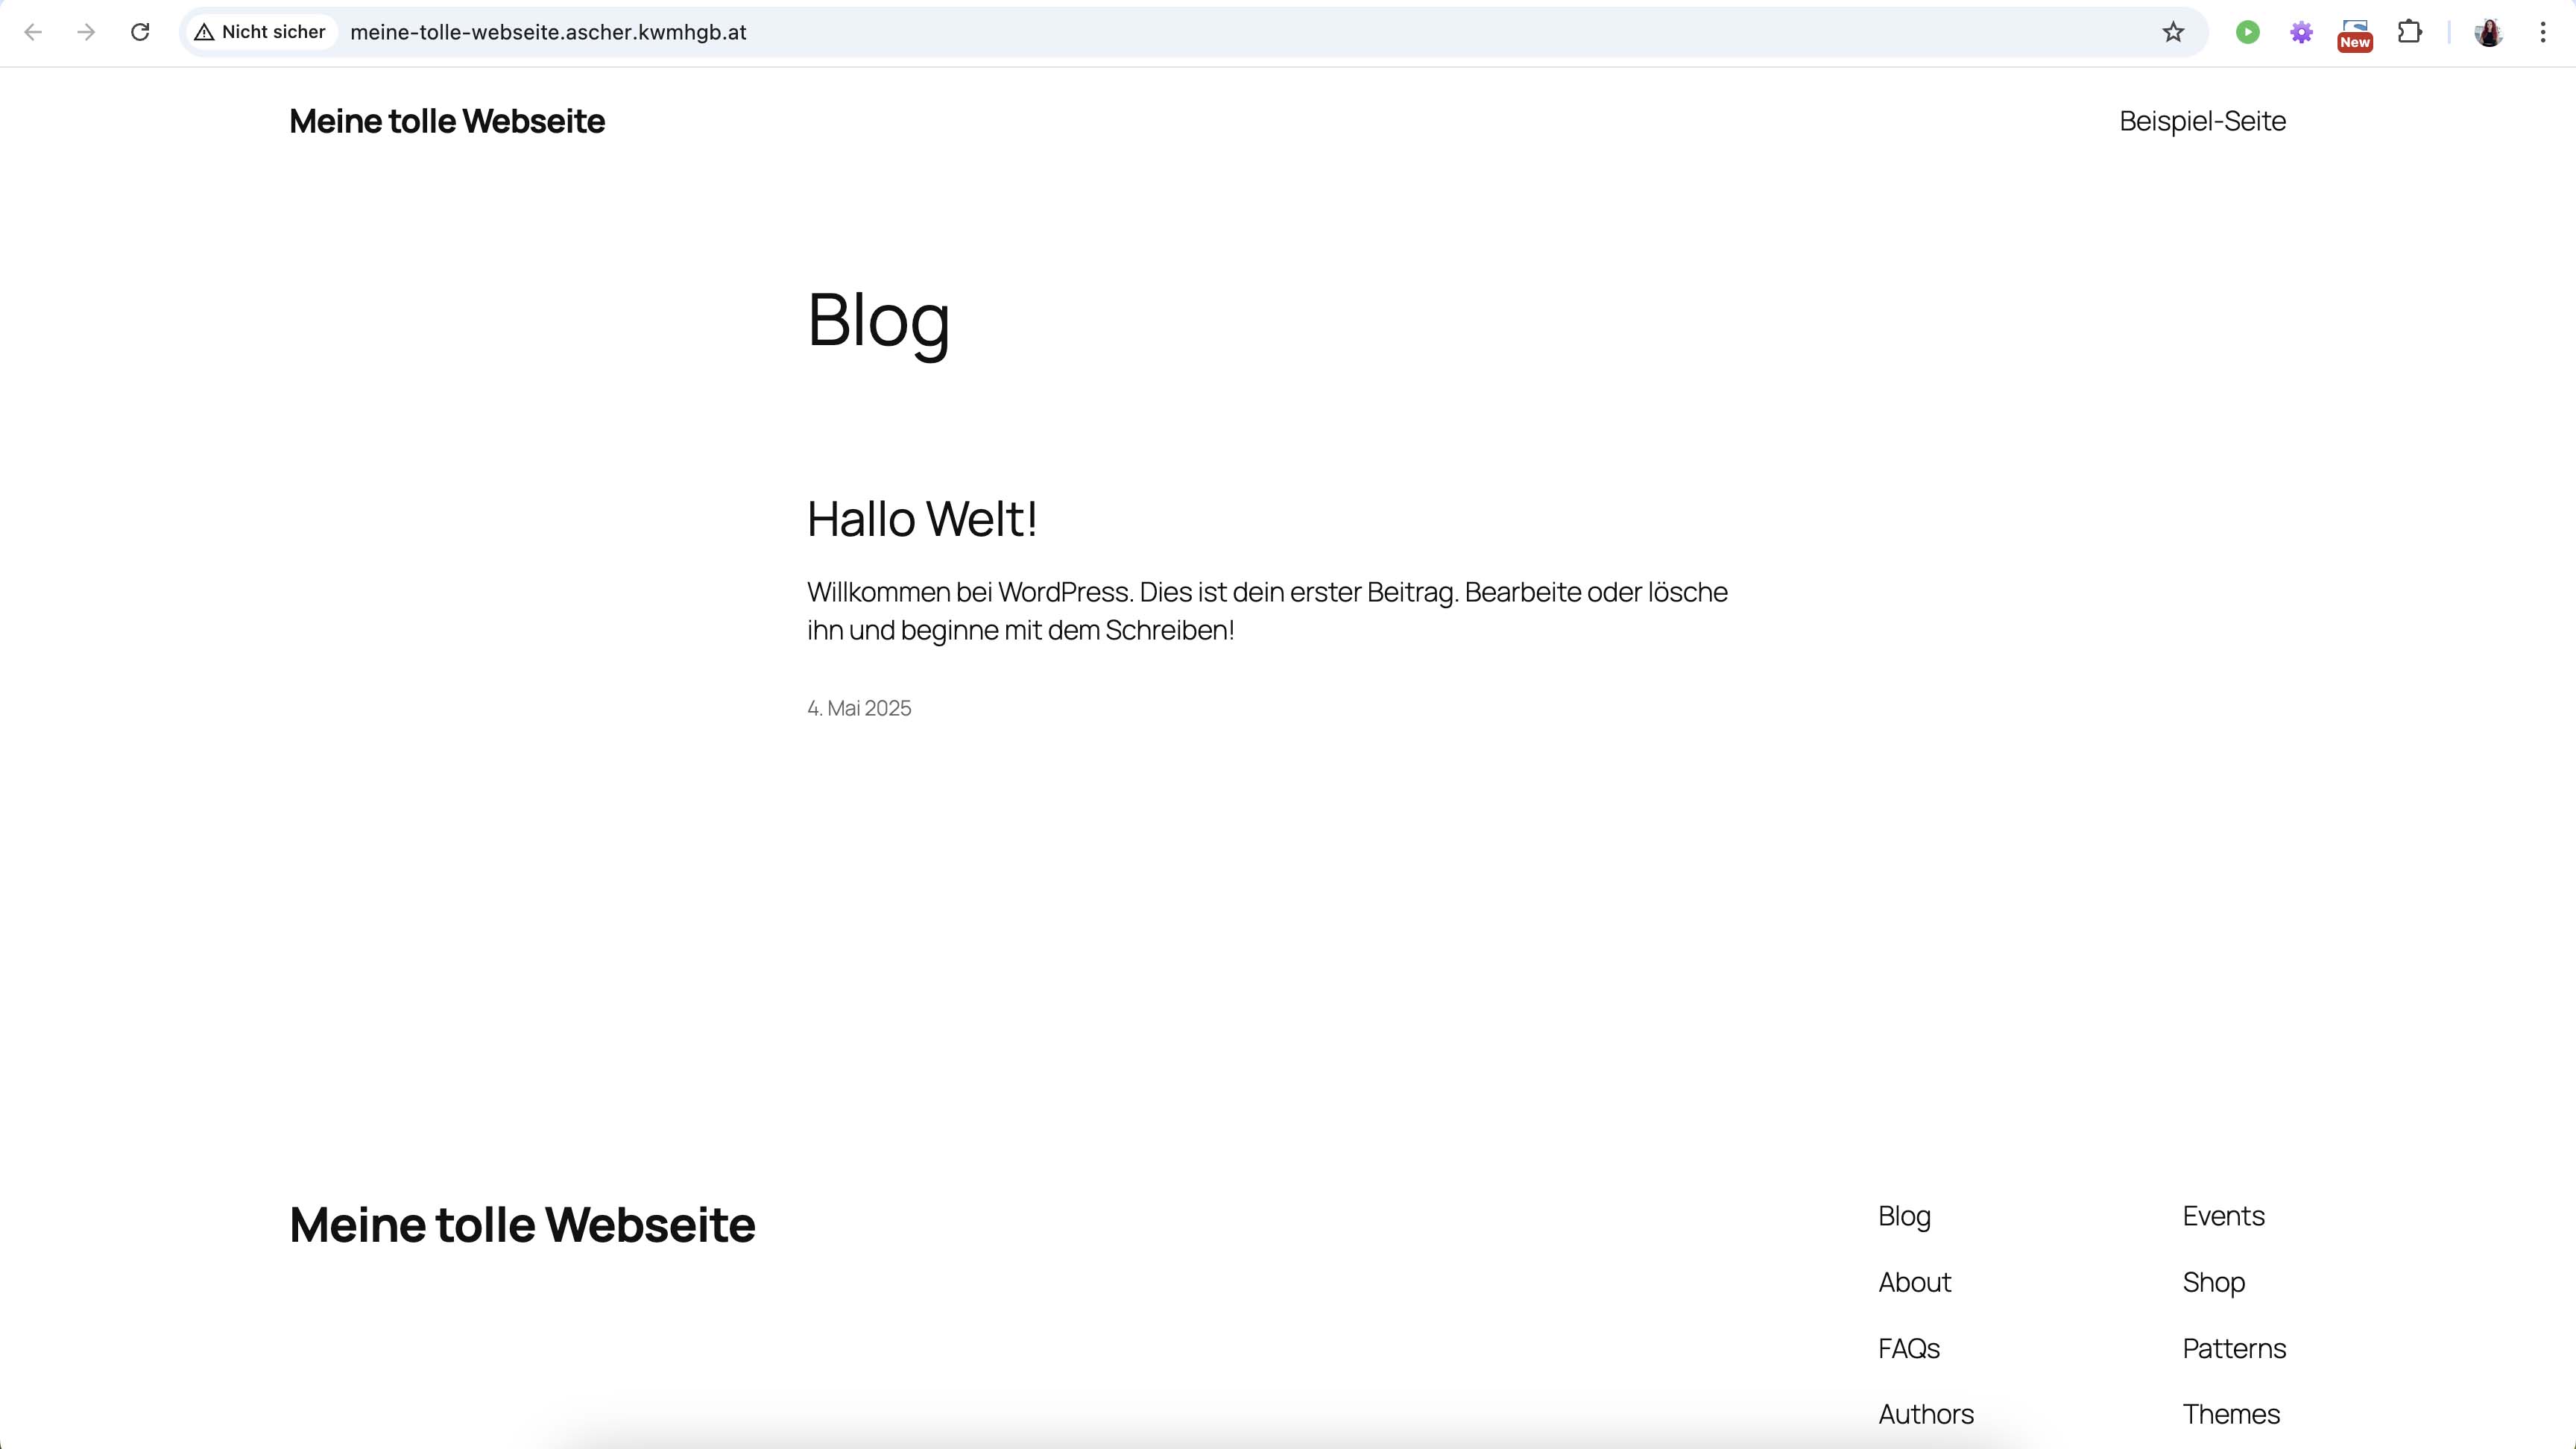Open the Hallo Welt! post
Viewport: 2576px width, 1449px height.
[921, 519]
